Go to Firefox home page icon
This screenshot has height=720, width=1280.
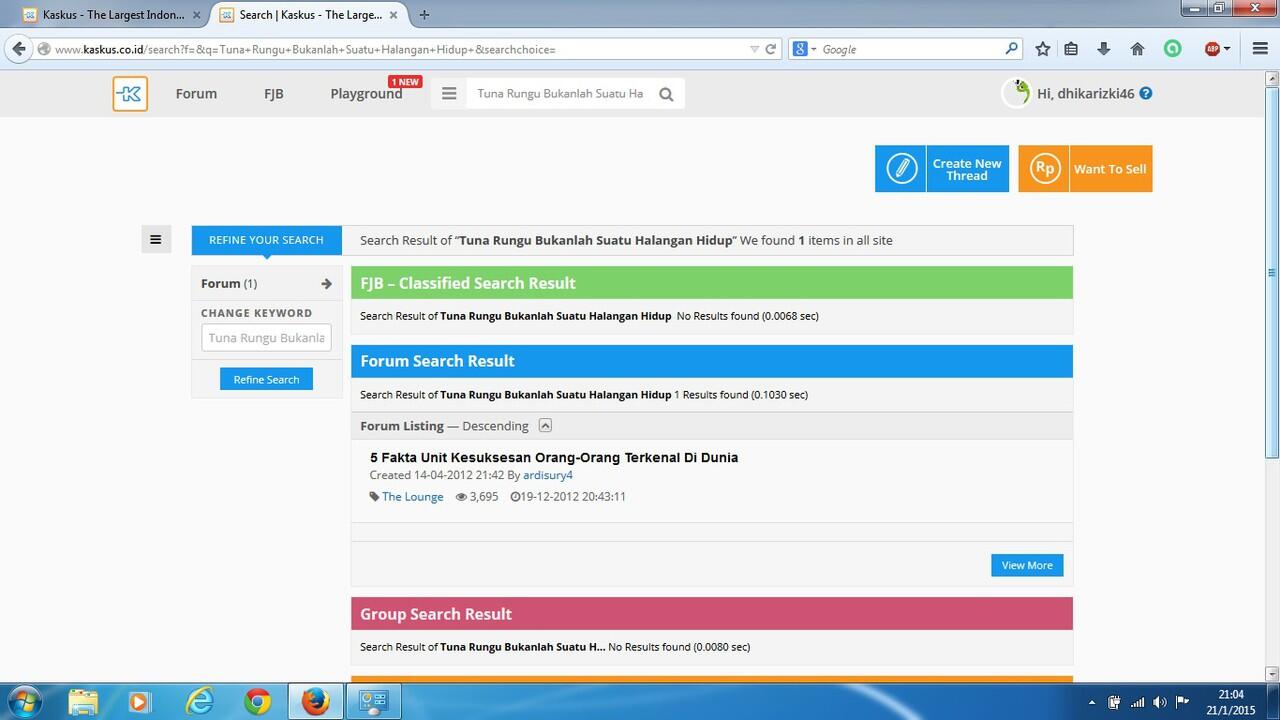[x=1137, y=49]
